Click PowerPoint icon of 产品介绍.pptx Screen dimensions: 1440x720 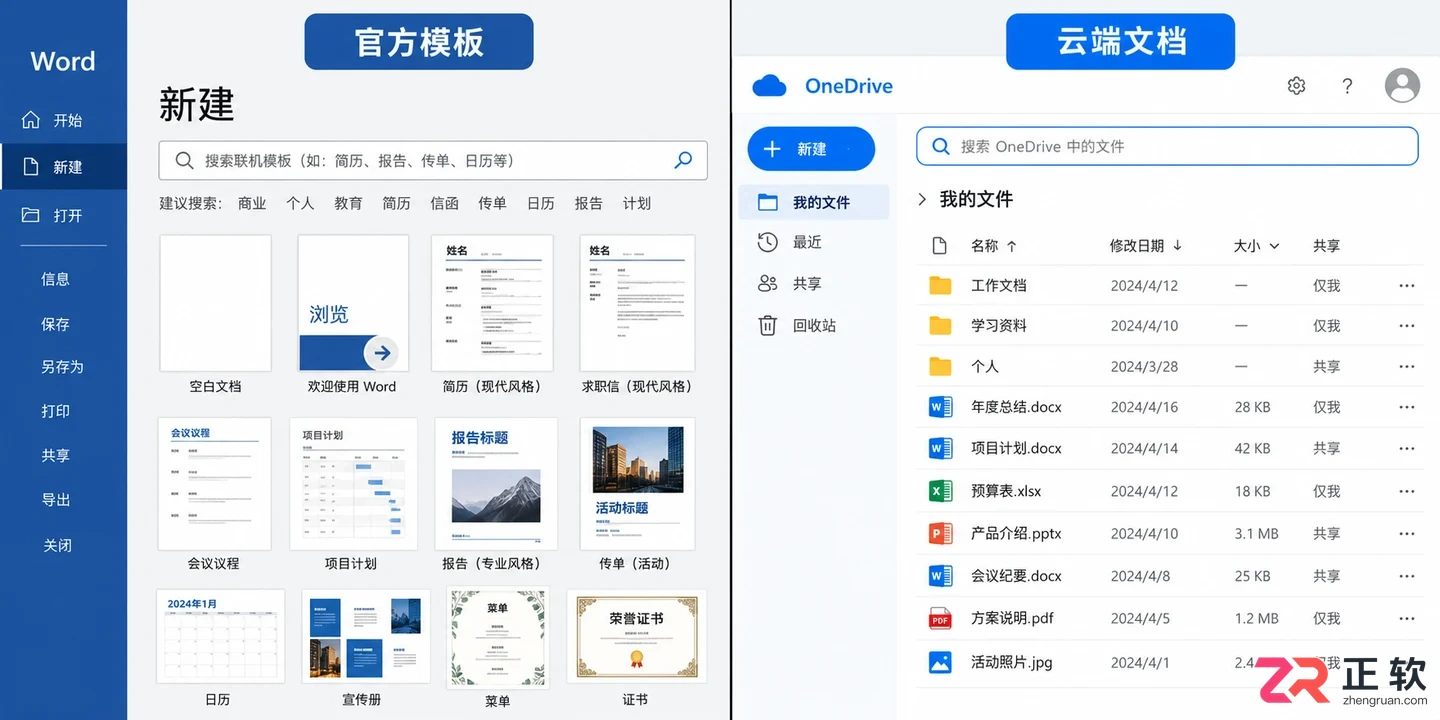(940, 534)
